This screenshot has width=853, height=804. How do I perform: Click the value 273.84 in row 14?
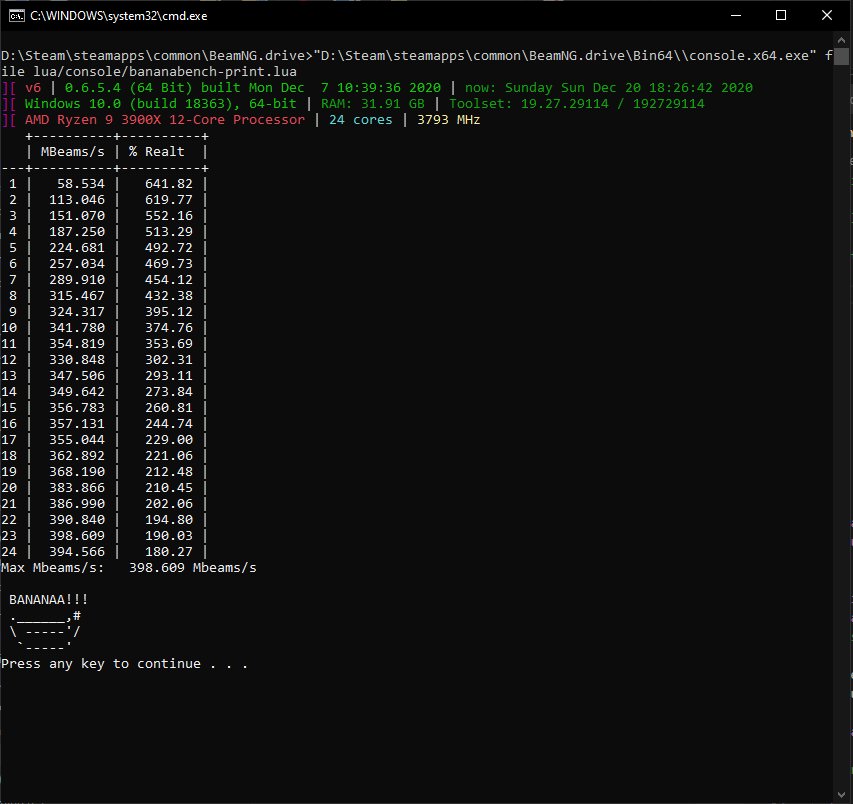click(169, 392)
